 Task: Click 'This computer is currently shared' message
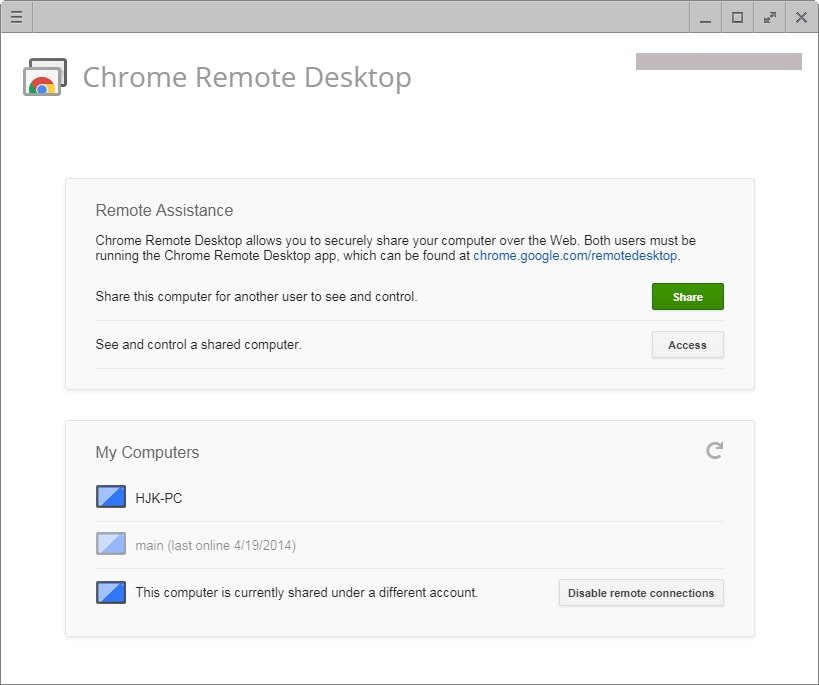point(307,593)
